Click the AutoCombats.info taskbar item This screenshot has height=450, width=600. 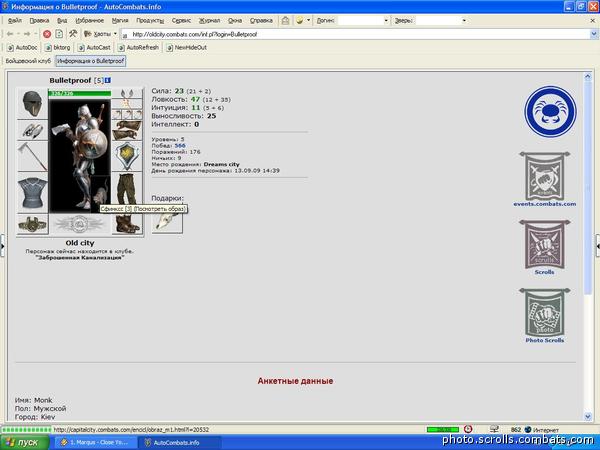click(179, 442)
